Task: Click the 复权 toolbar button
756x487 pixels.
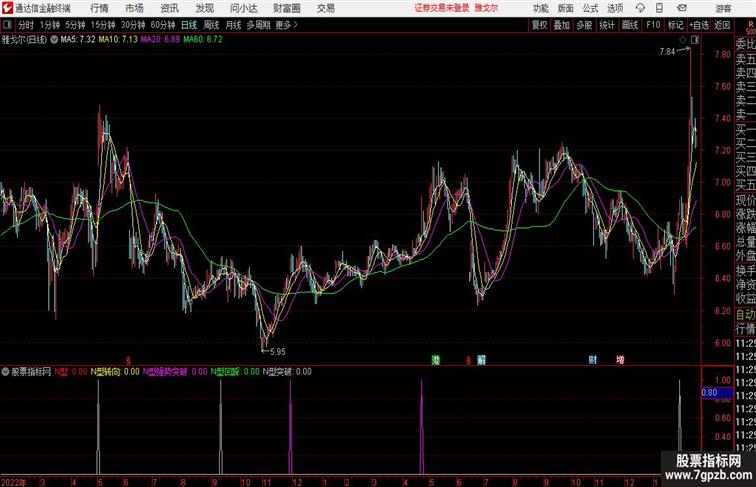Action: coord(540,25)
